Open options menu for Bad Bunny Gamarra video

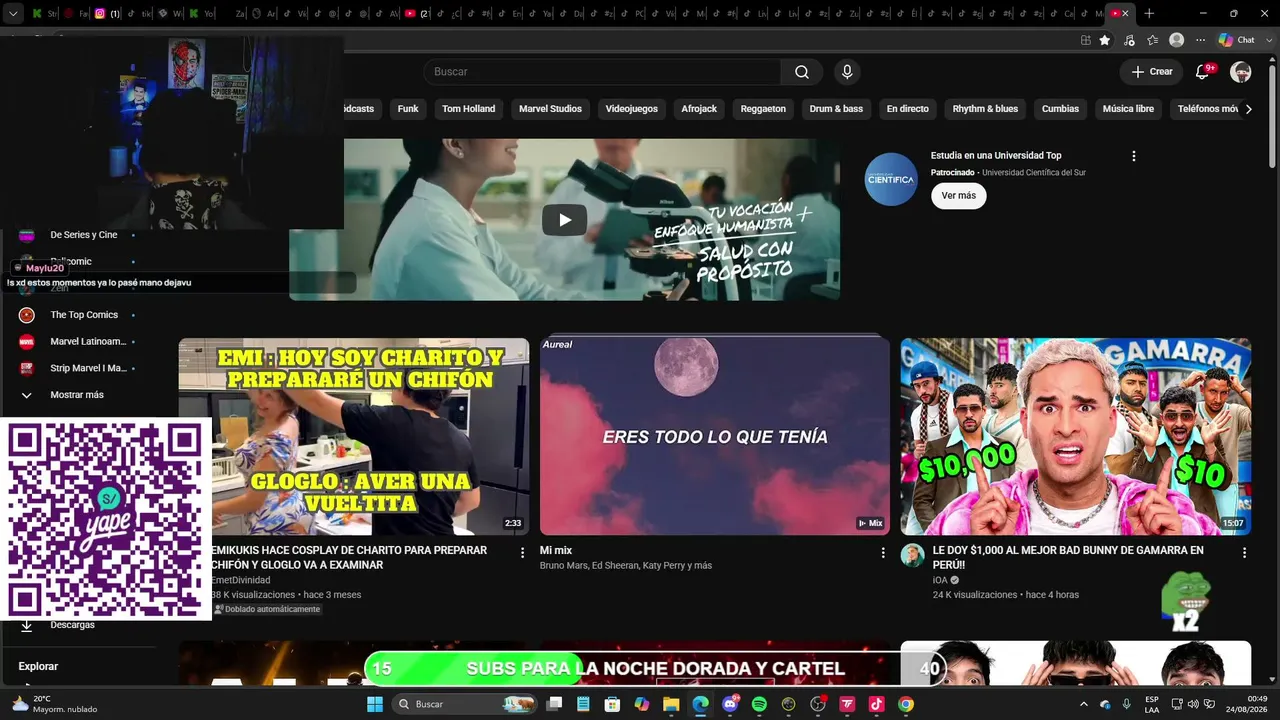1244,552
